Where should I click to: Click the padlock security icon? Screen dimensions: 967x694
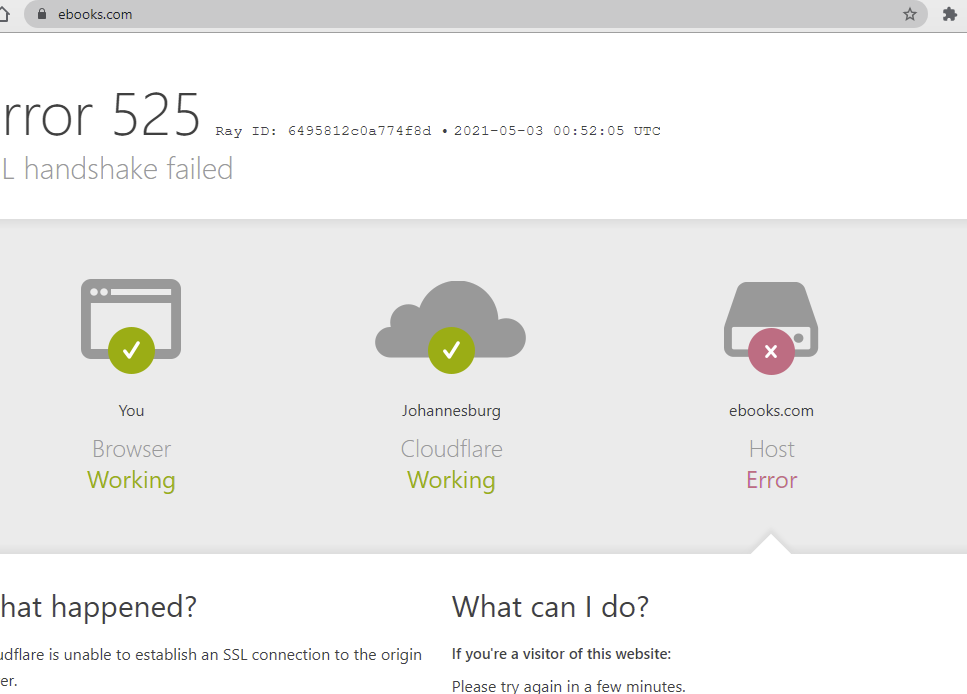click(42, 14)
